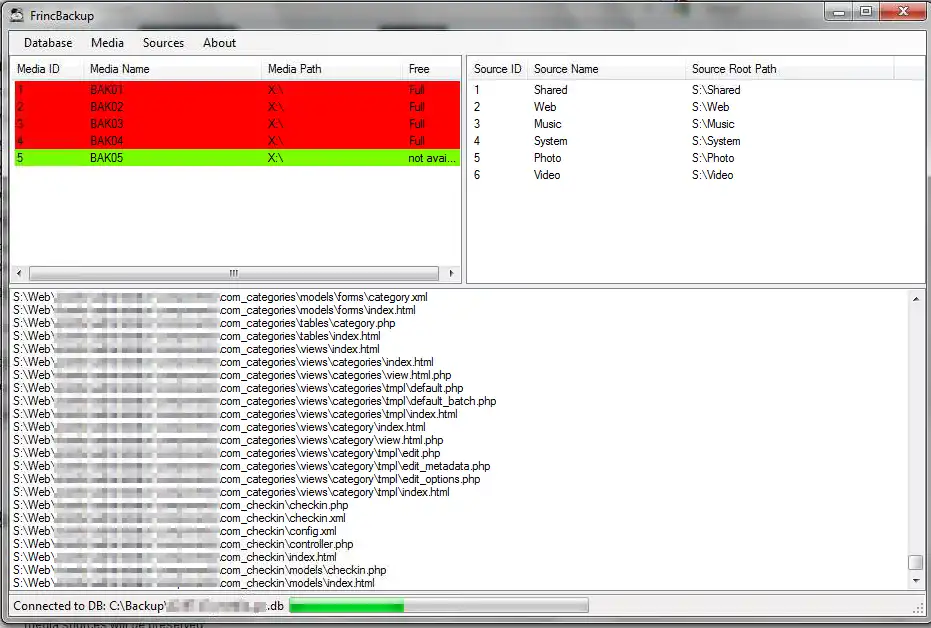
Task: Select the Shared source row
Action: coord(683,90)
